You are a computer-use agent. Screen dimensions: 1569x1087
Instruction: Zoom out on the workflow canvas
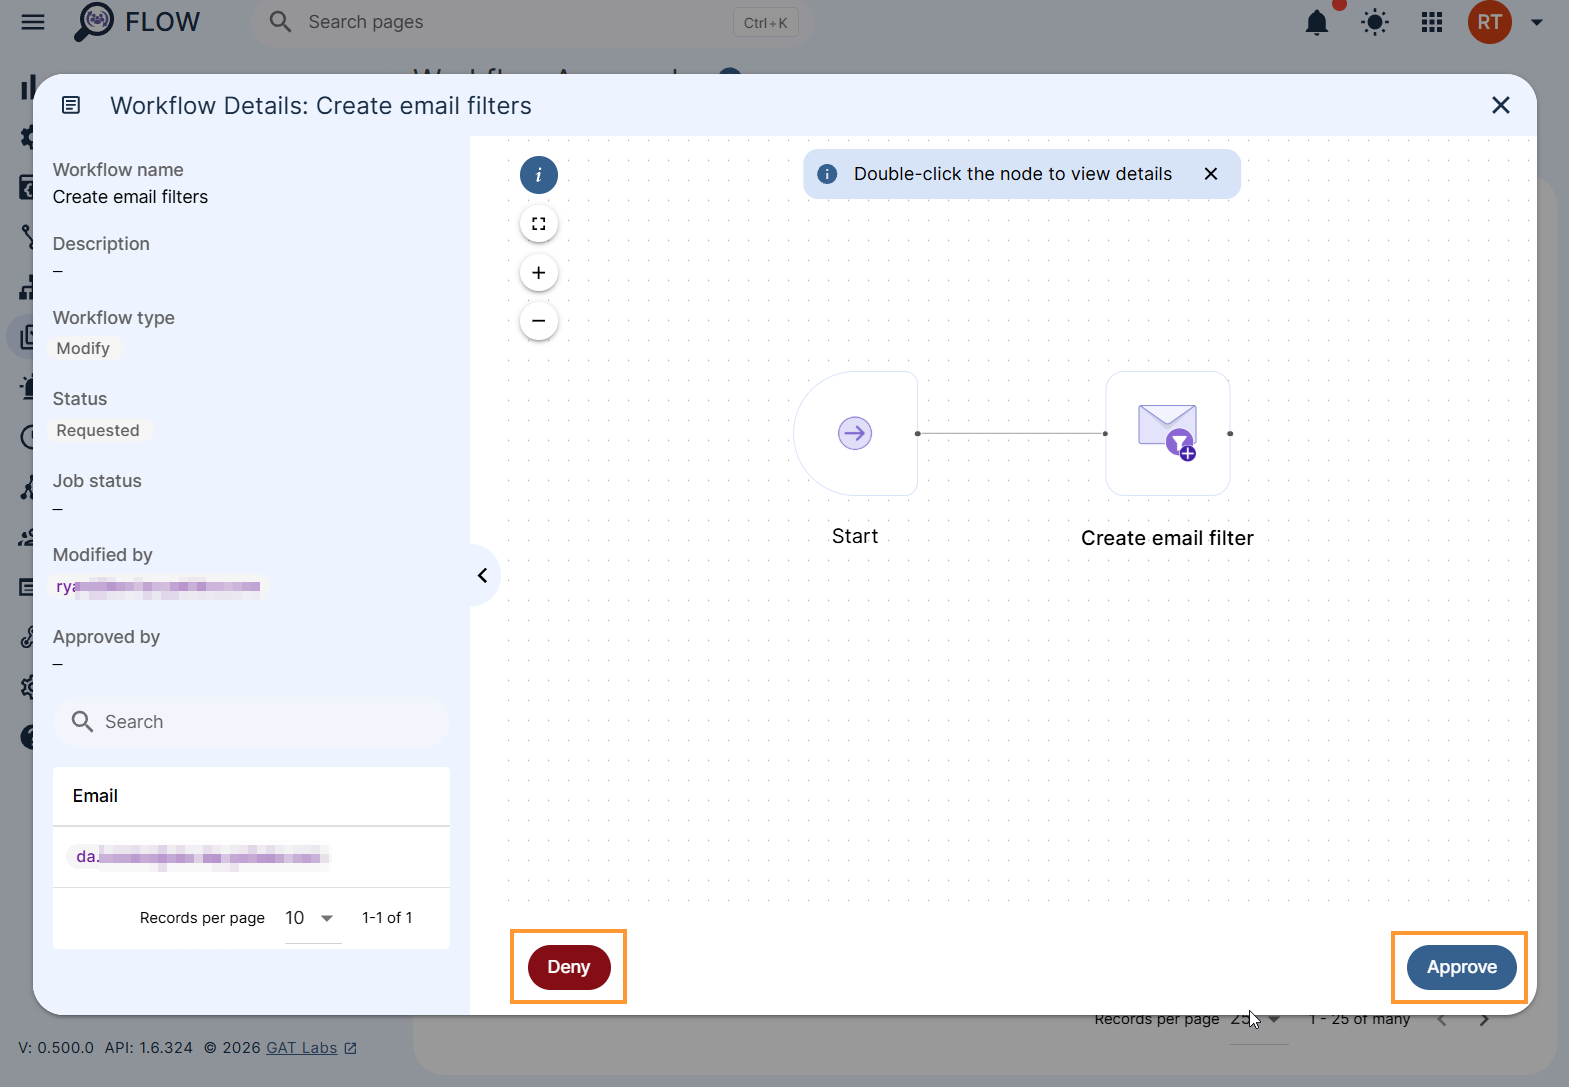coord(539,321)
